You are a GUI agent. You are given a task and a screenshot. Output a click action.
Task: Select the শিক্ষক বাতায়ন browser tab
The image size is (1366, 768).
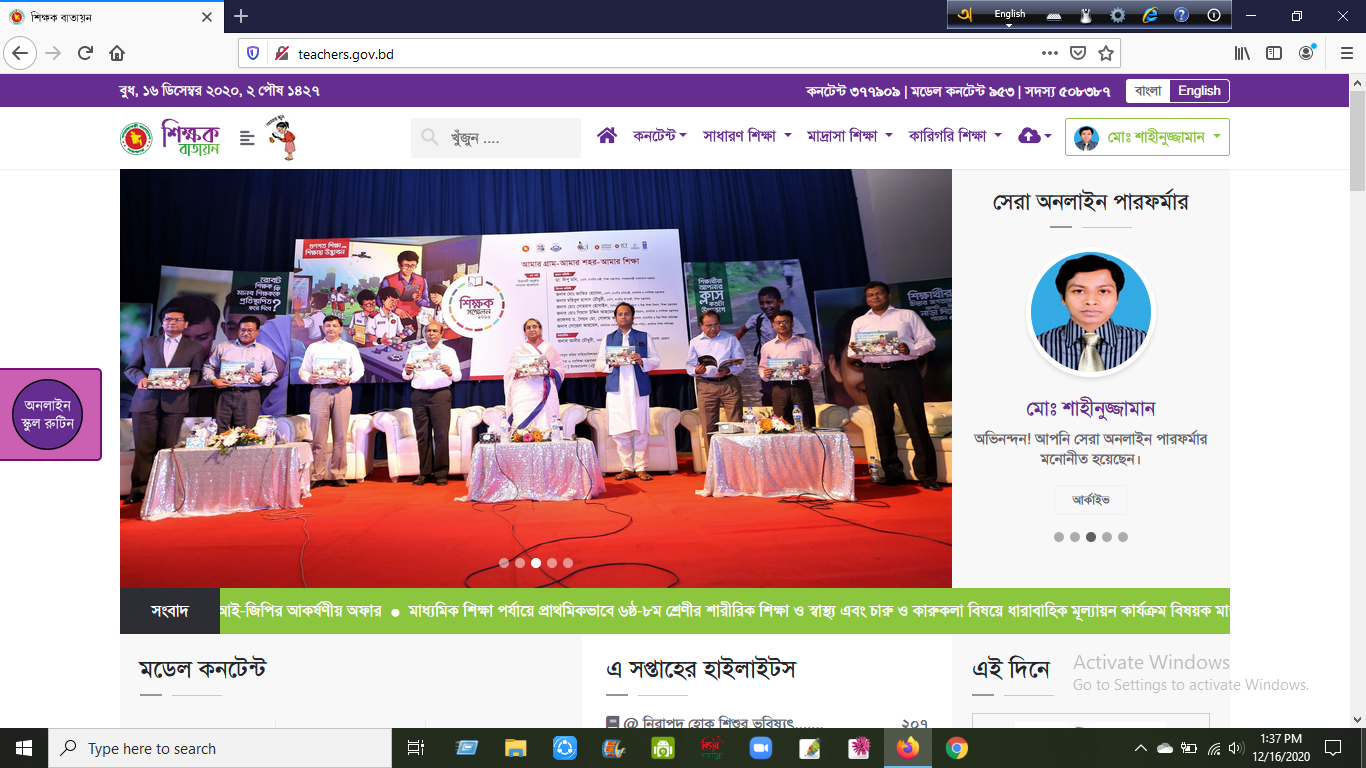point(113,17)
